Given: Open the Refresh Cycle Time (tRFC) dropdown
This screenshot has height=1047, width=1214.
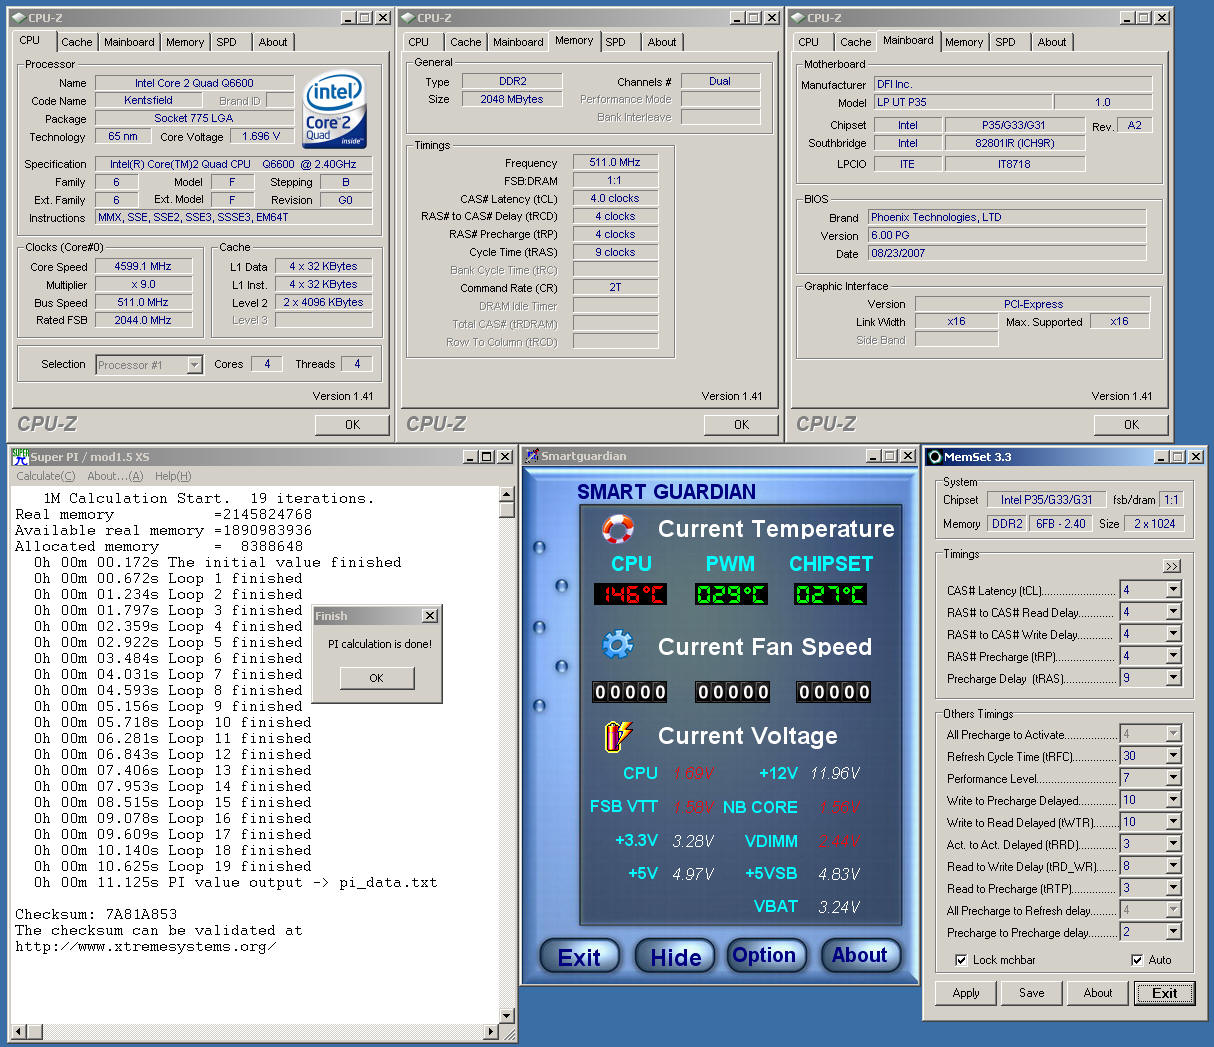Looking at the screenshot, I should point(1173,756).
